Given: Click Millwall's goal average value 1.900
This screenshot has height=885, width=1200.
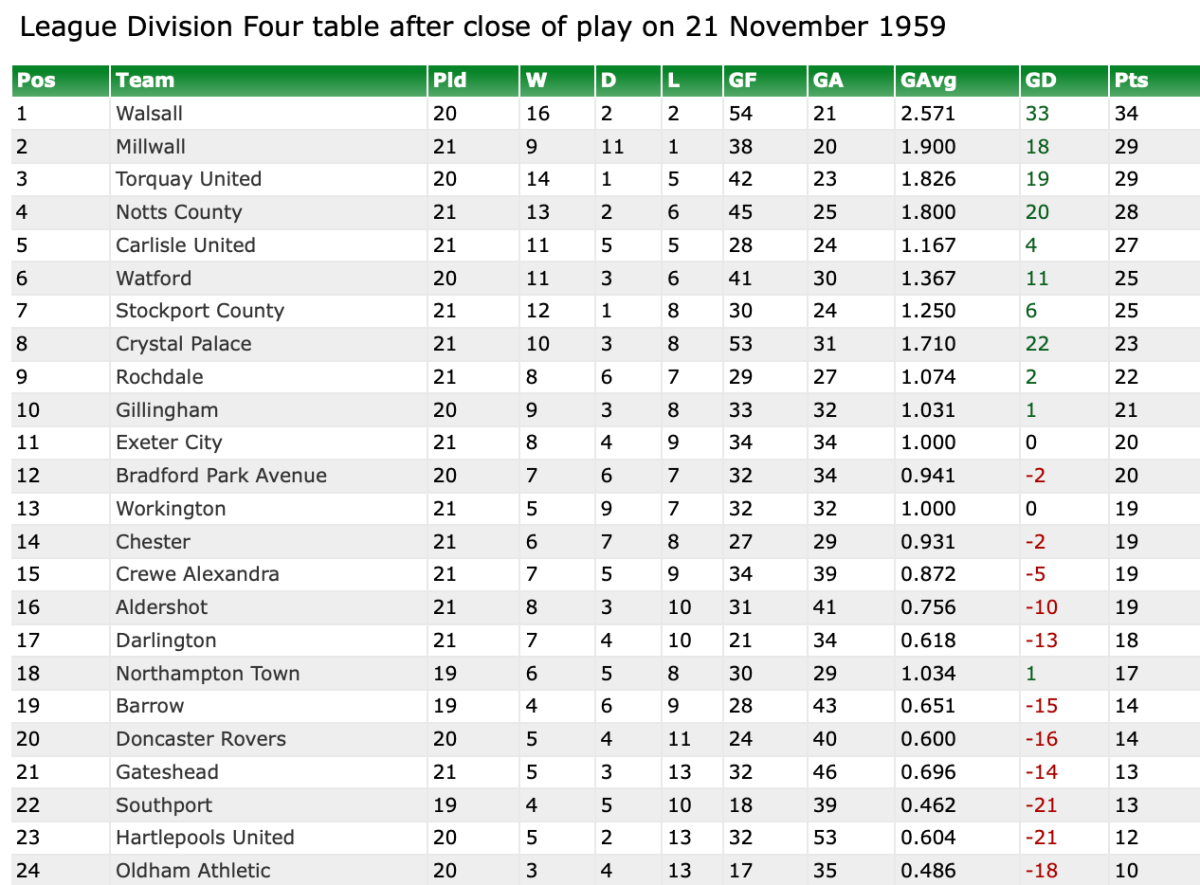Looking at the screenshot, I should 928,147.
